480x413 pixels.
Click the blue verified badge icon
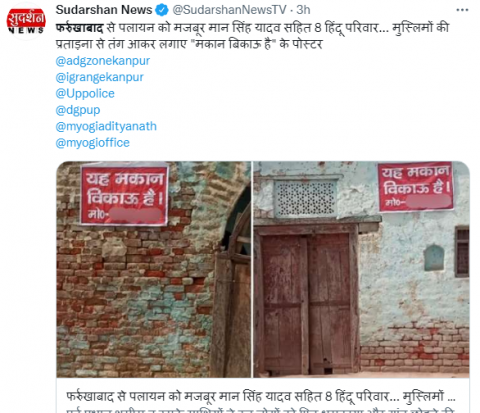[x=162, y=10]
